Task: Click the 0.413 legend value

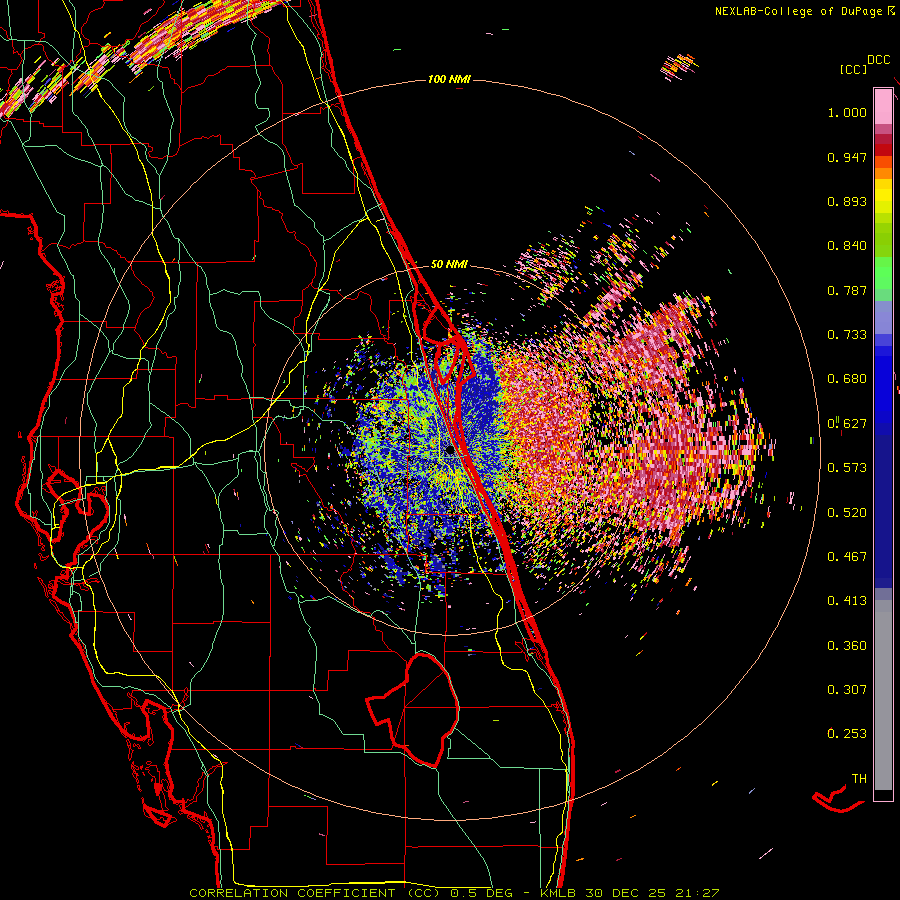Action: (x=847, y=602)
